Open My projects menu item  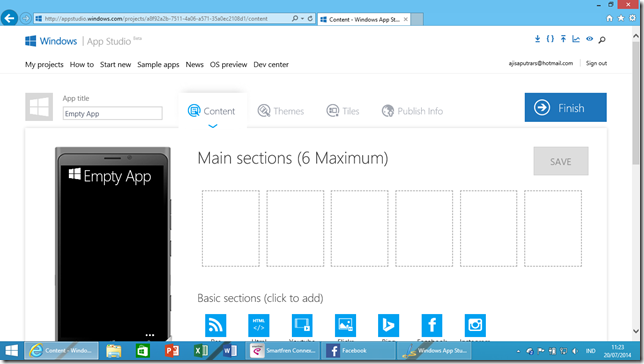tap(44, 65)
